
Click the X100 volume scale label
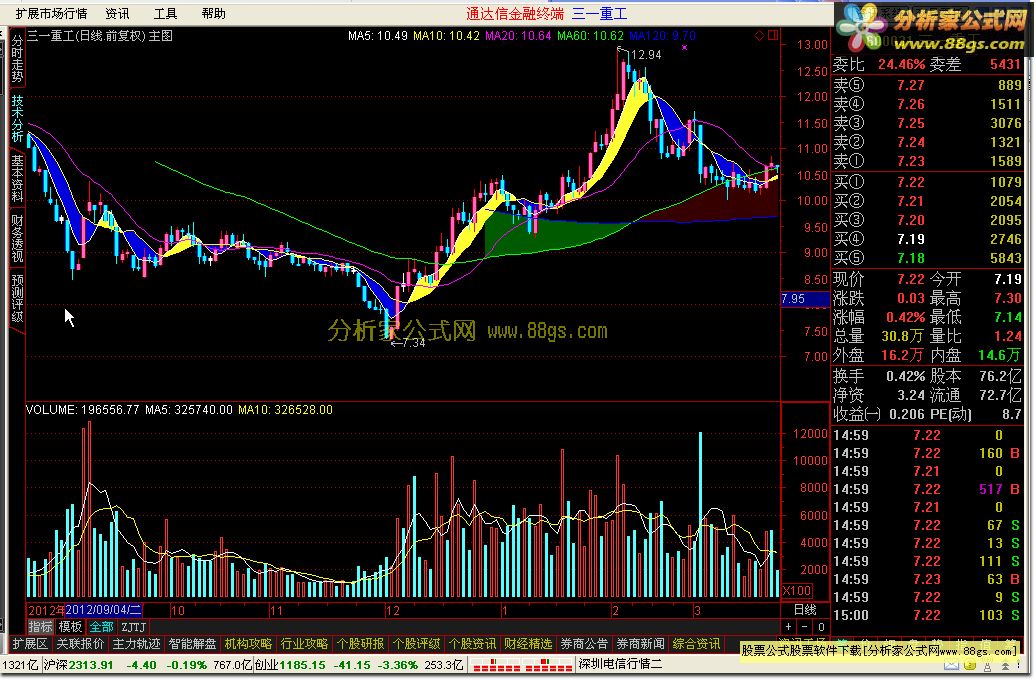[797, 590]
